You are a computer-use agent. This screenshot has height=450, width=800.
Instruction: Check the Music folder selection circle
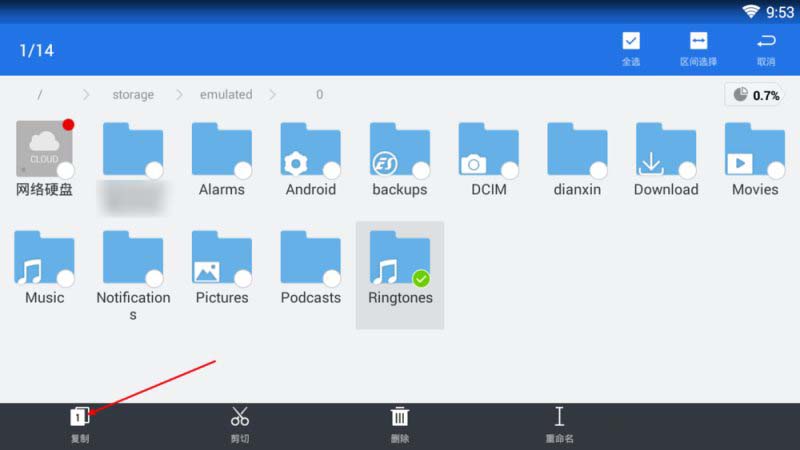[x=65, y=278]
